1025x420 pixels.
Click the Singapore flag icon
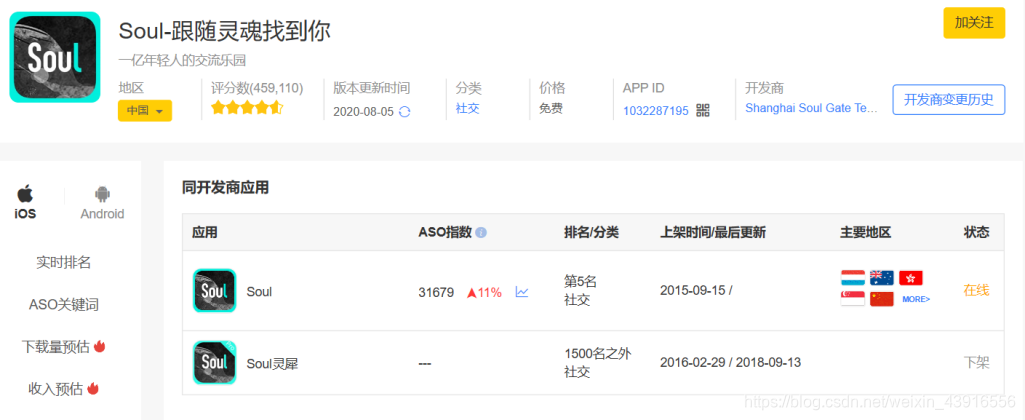(852, 299)
